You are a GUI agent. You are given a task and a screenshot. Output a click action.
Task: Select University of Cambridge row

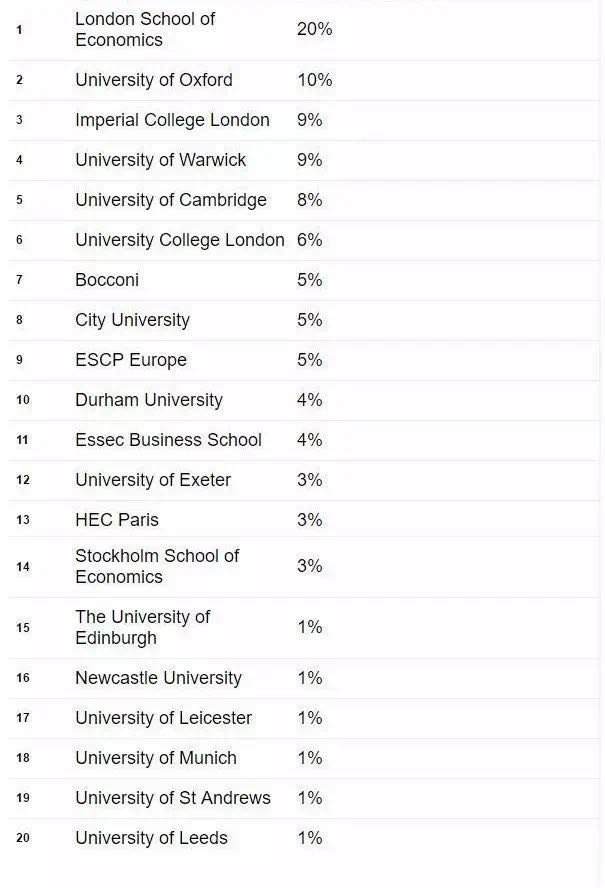click(x=304, y=200)
